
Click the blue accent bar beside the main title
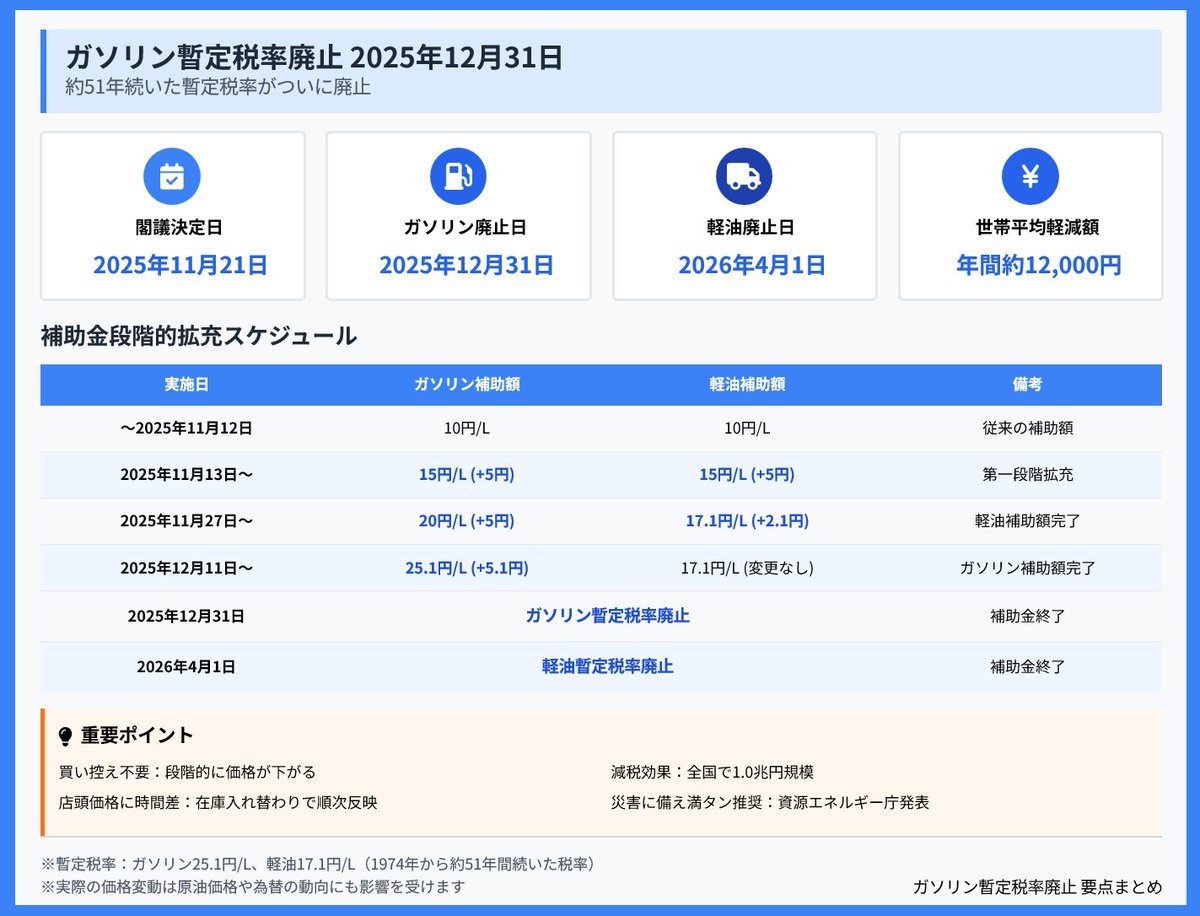[x=41, y=69]
